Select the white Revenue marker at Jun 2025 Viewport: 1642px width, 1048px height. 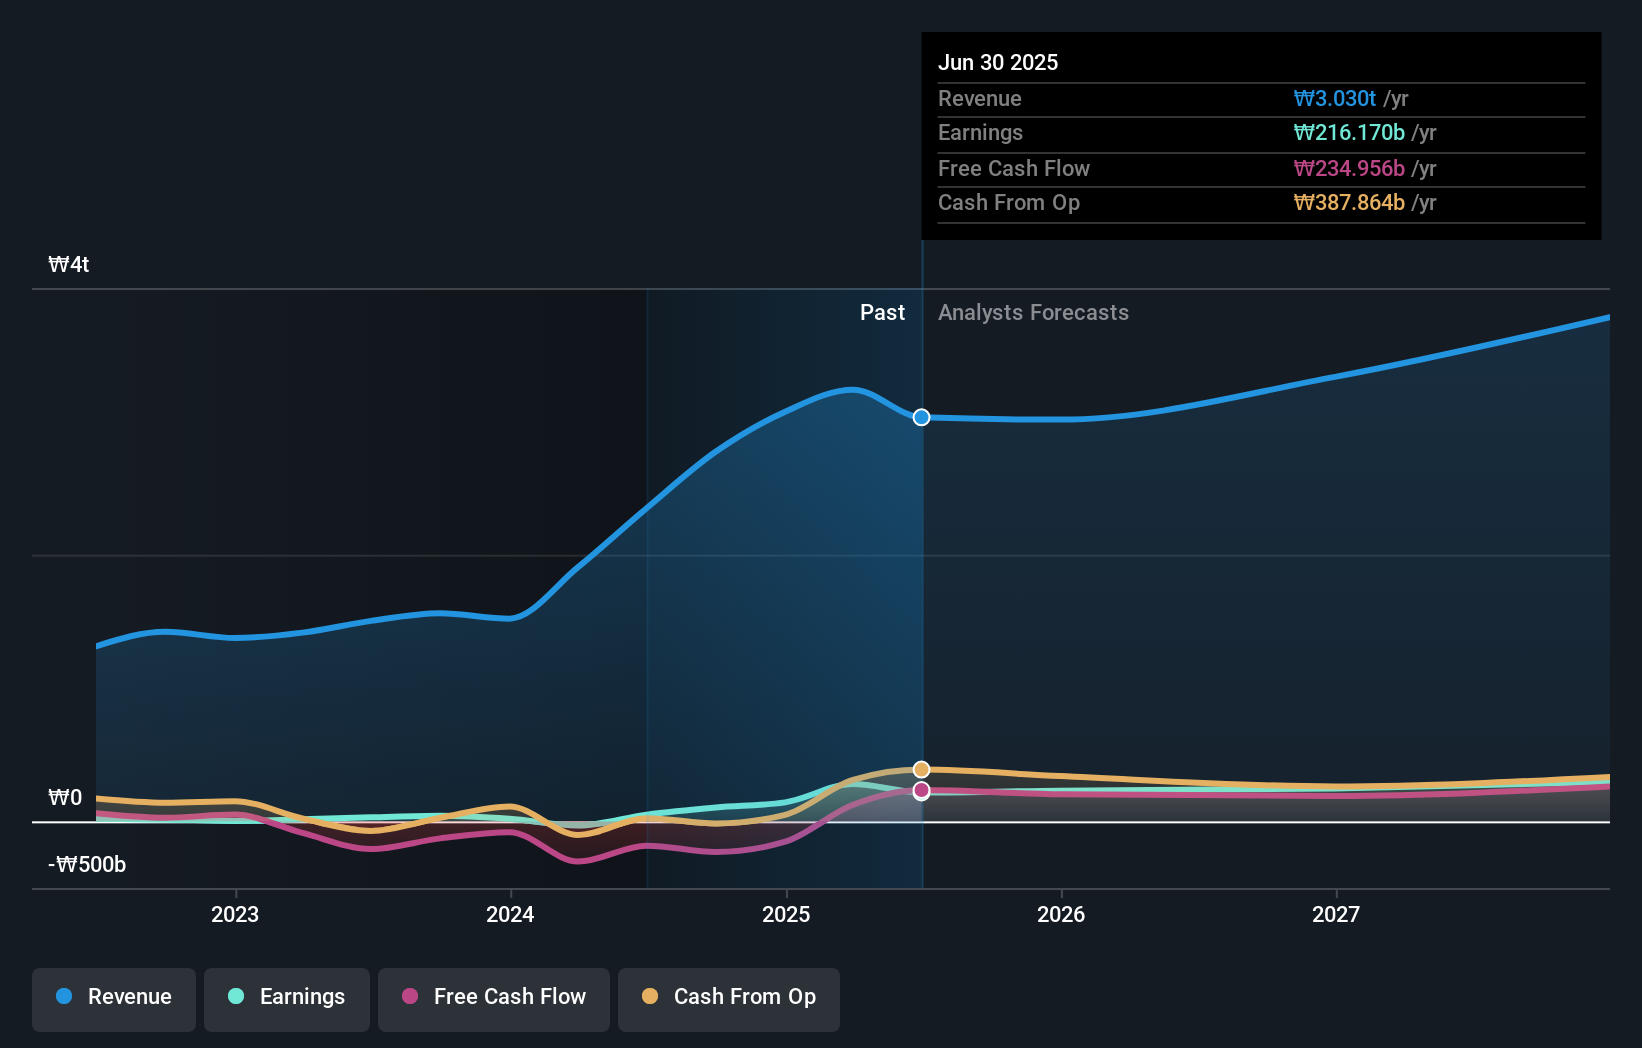point(920,418)
